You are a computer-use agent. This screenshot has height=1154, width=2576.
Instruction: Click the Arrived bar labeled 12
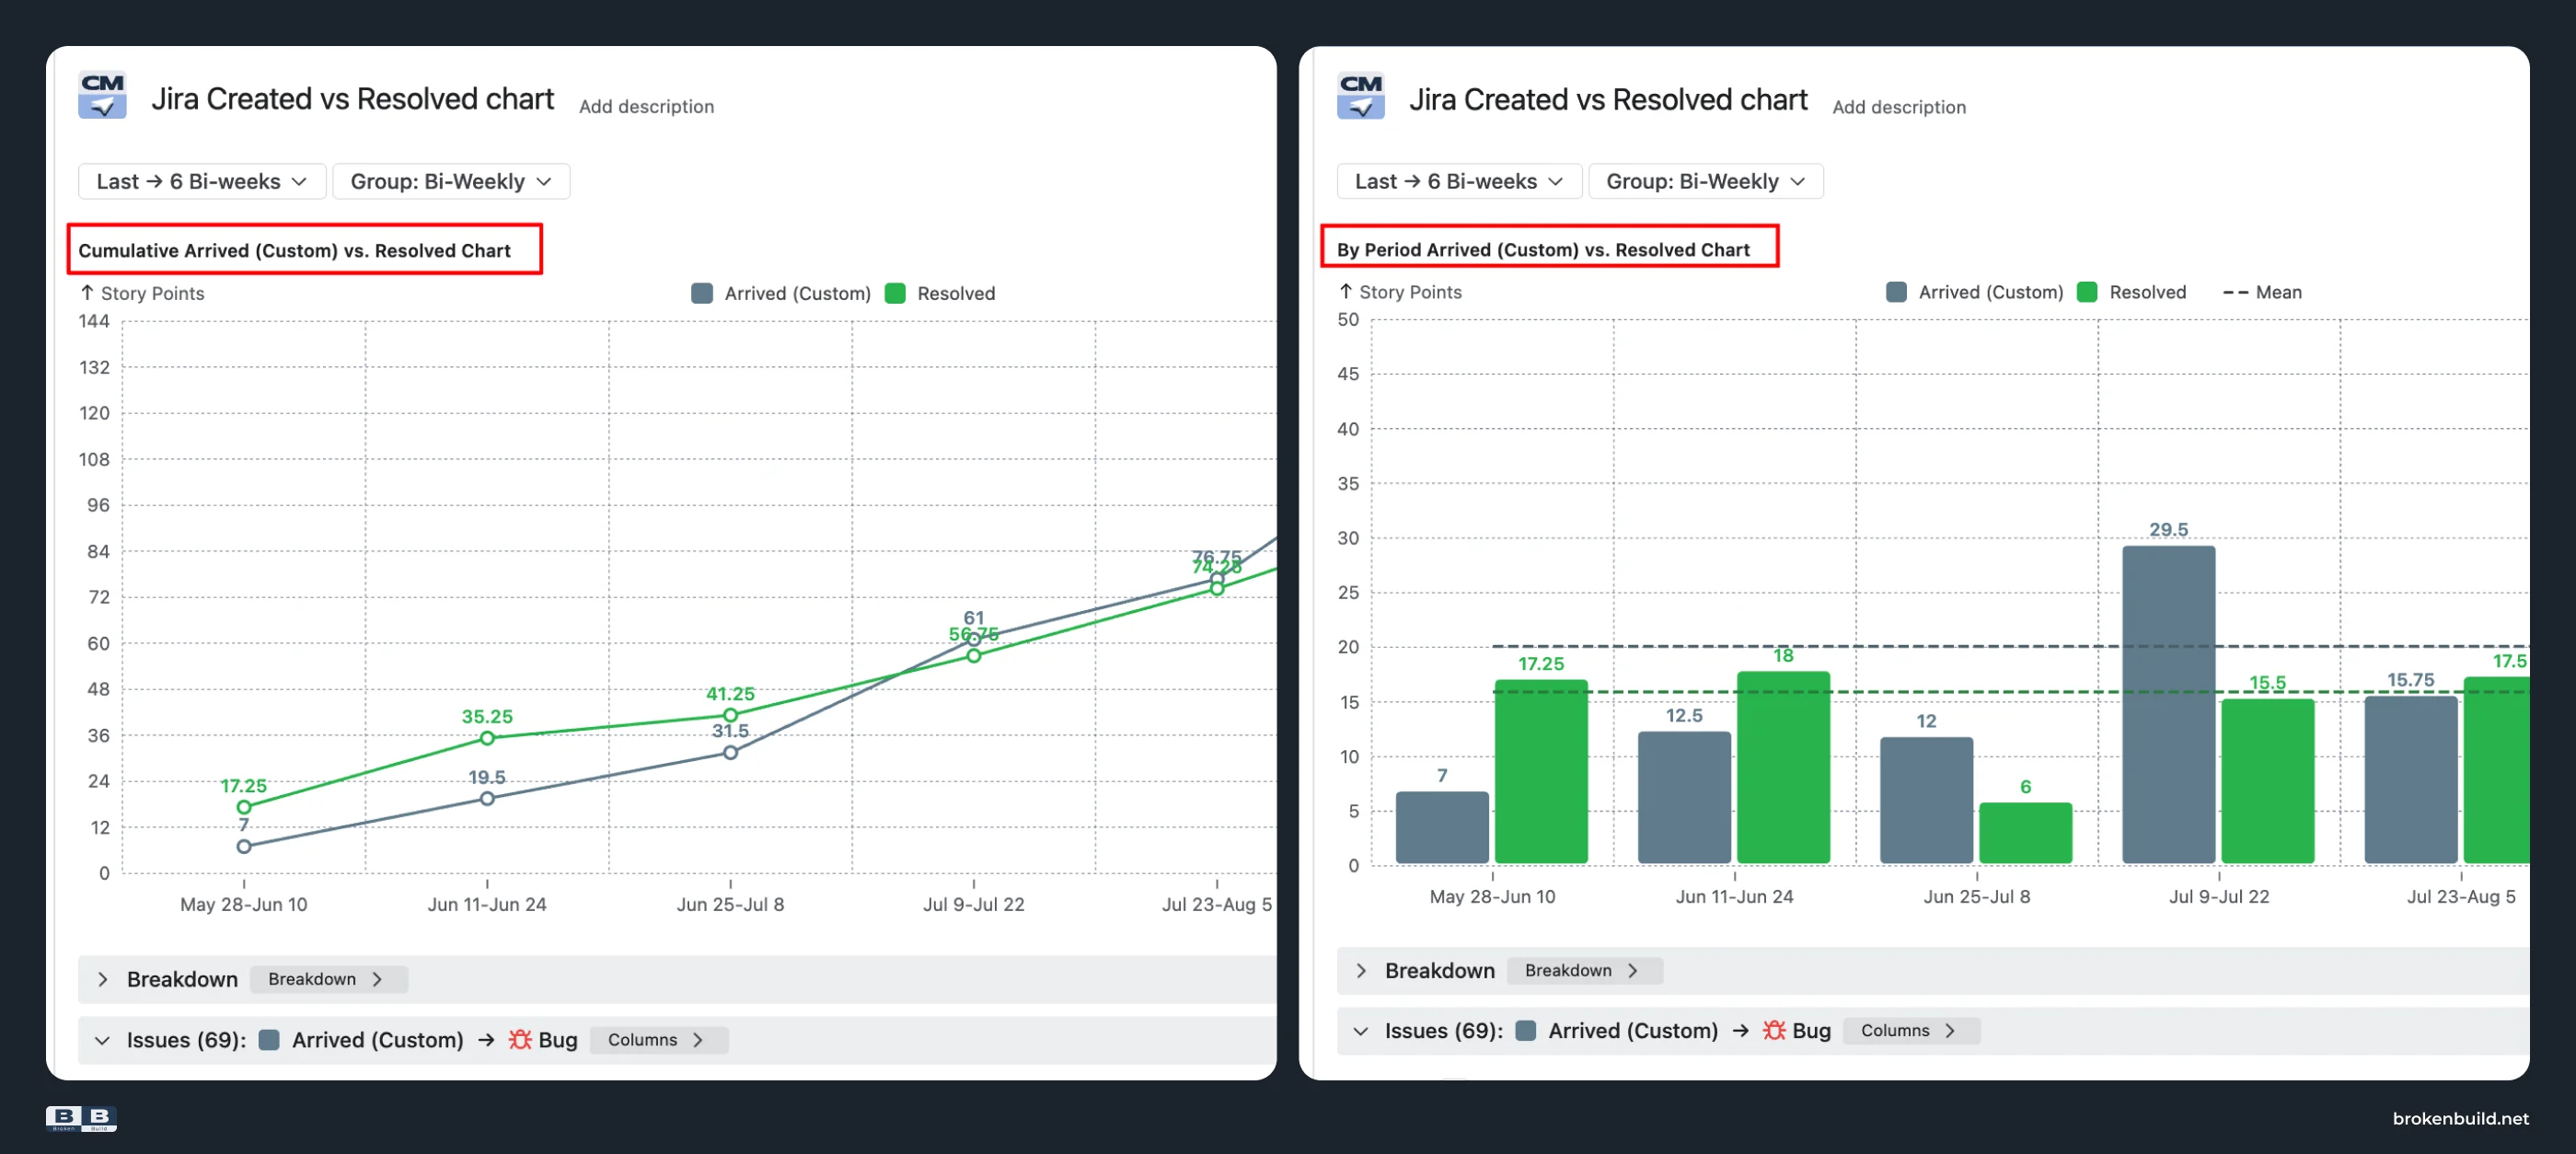[1926, 800]
